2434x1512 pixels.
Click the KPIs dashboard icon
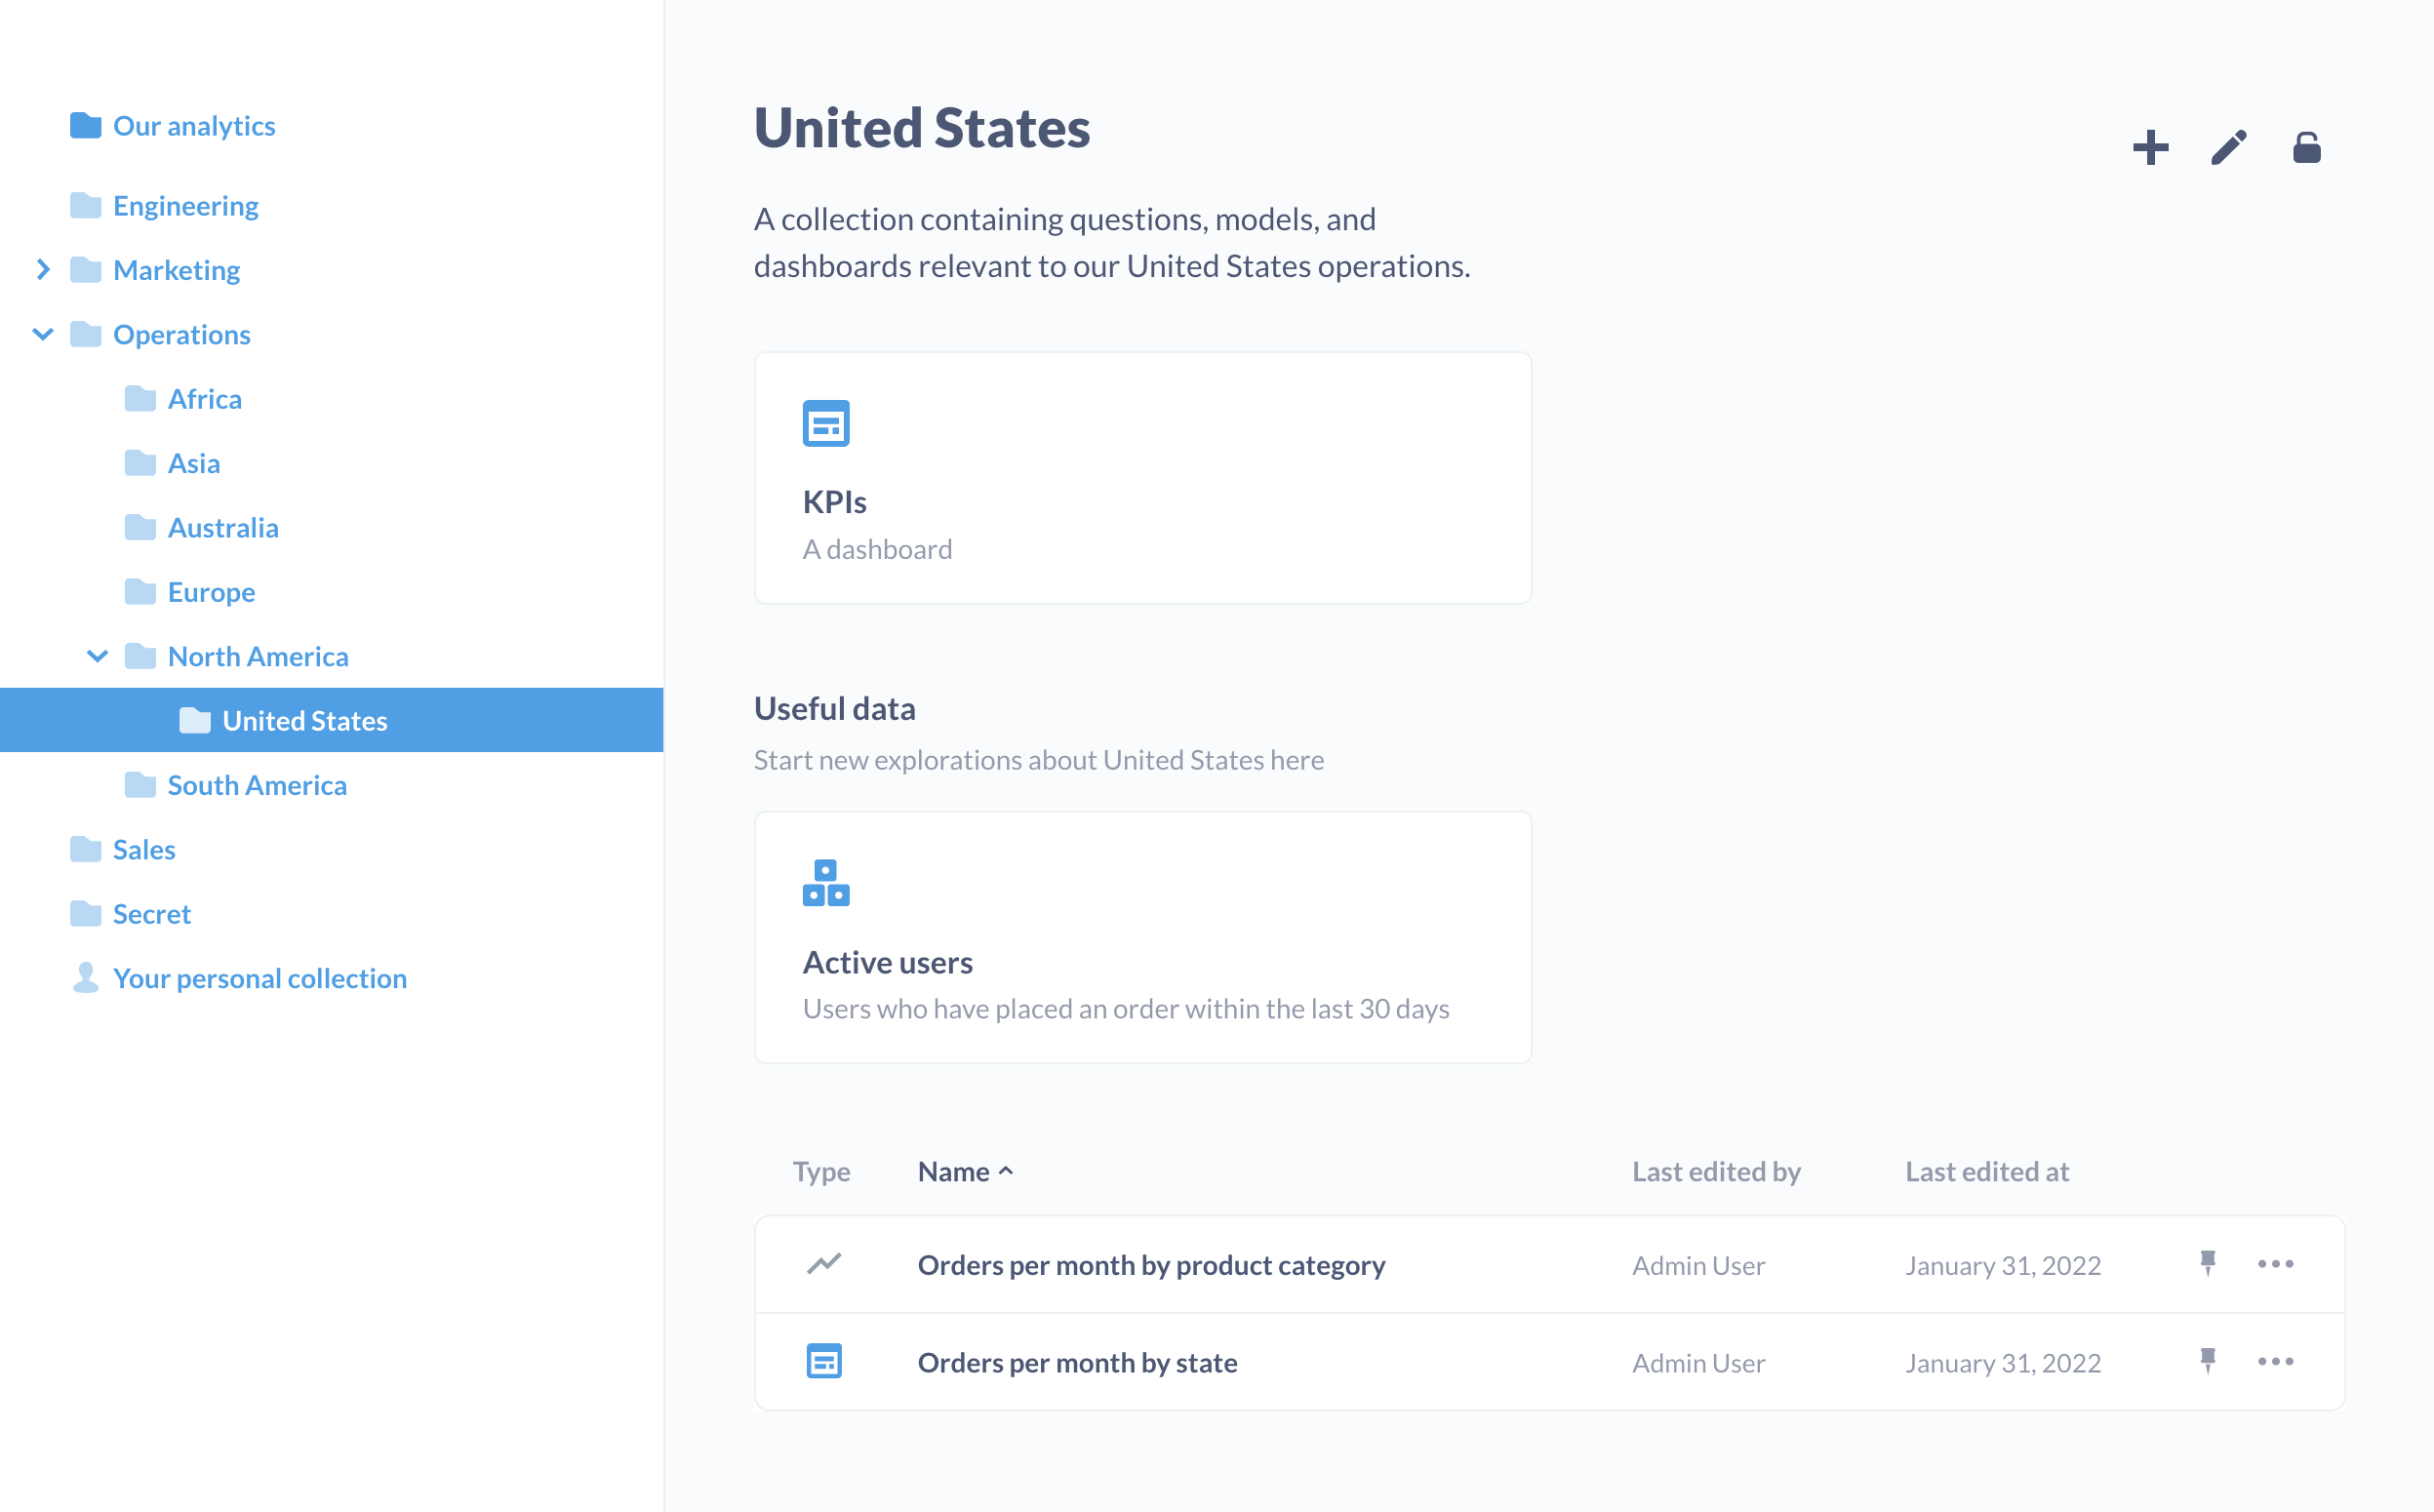click(826, 424)
